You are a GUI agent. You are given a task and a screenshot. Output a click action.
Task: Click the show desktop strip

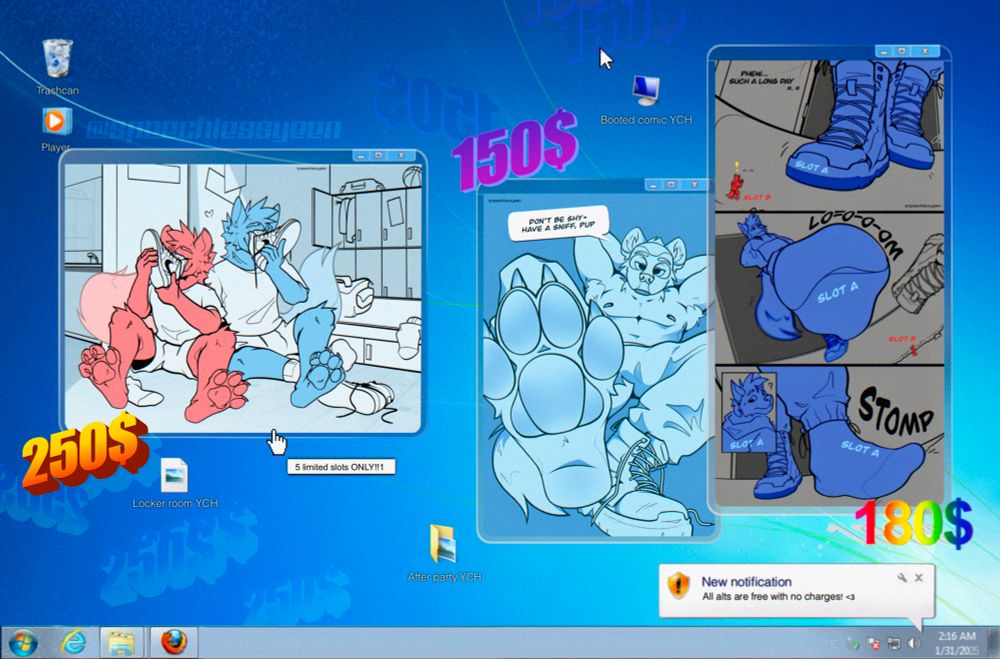[993, 643]
